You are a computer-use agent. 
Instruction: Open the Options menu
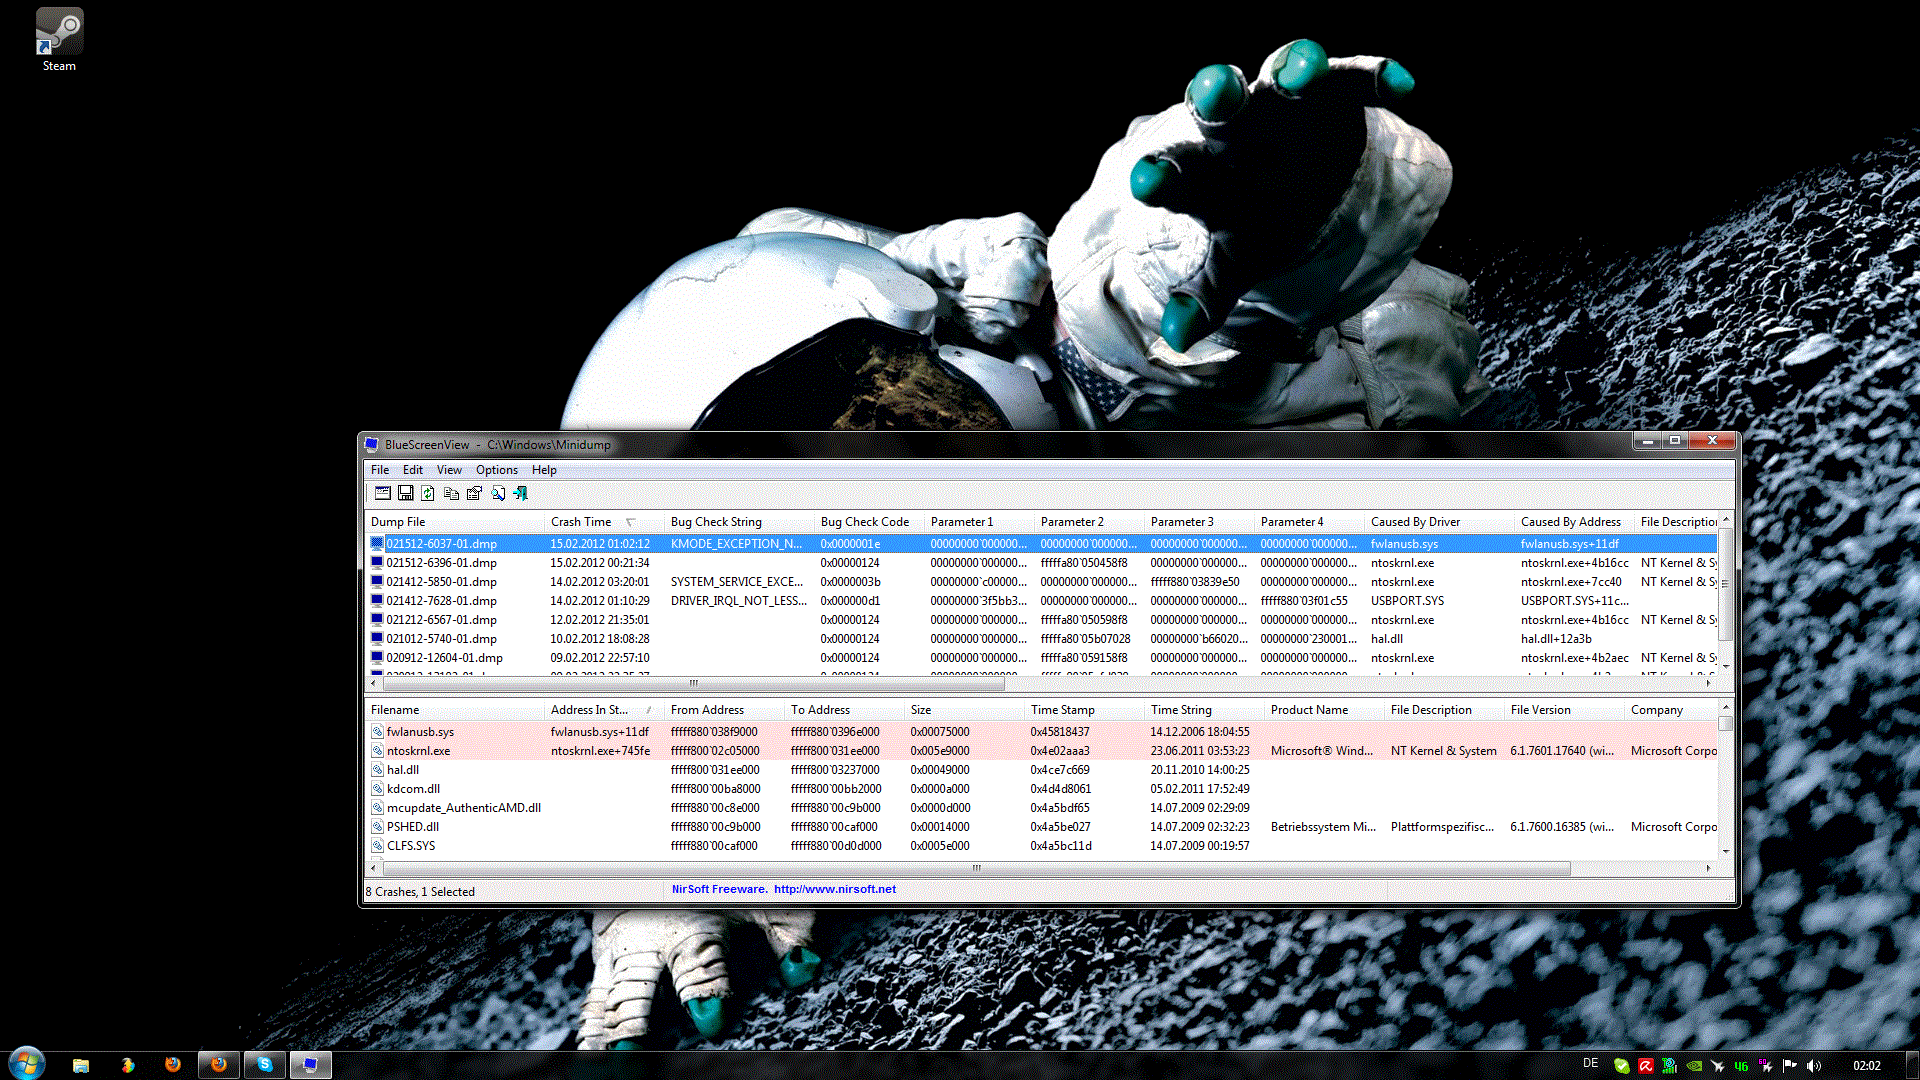tap(496, 470)
